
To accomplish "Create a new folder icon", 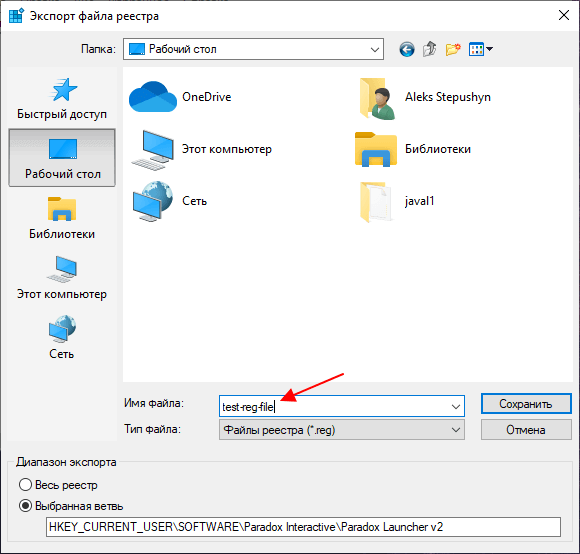I will (x=453, y=49).
